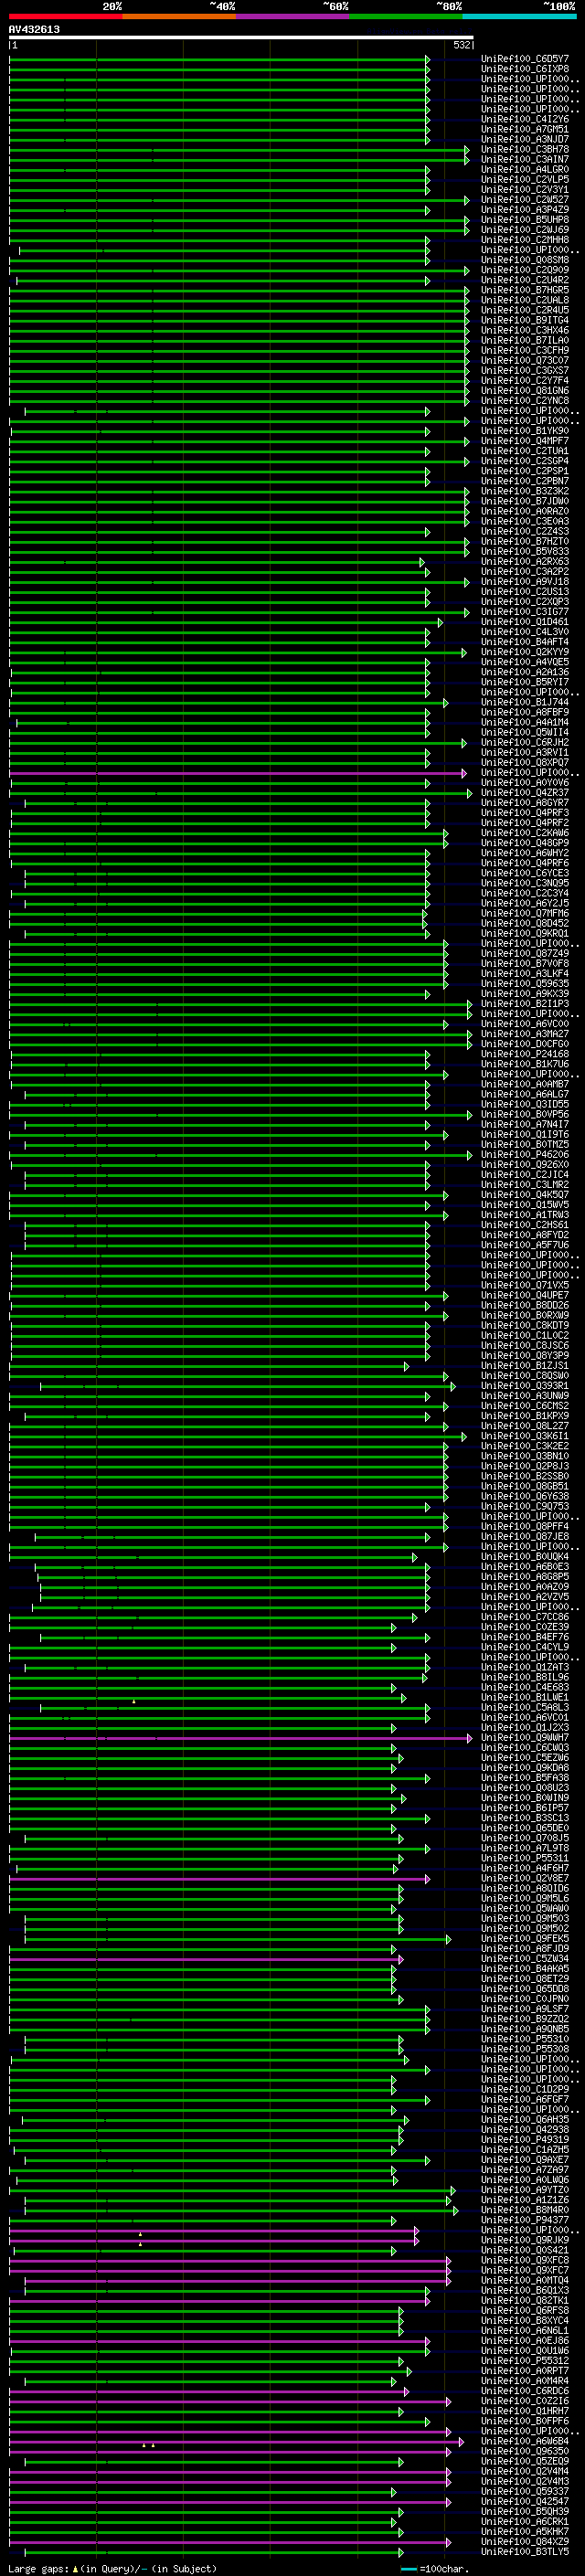Screen dimensions: 585x2576
Task: Click the green alignment bar for C6D5Y7
Action: pyautogui.click(x=219, y=59)
